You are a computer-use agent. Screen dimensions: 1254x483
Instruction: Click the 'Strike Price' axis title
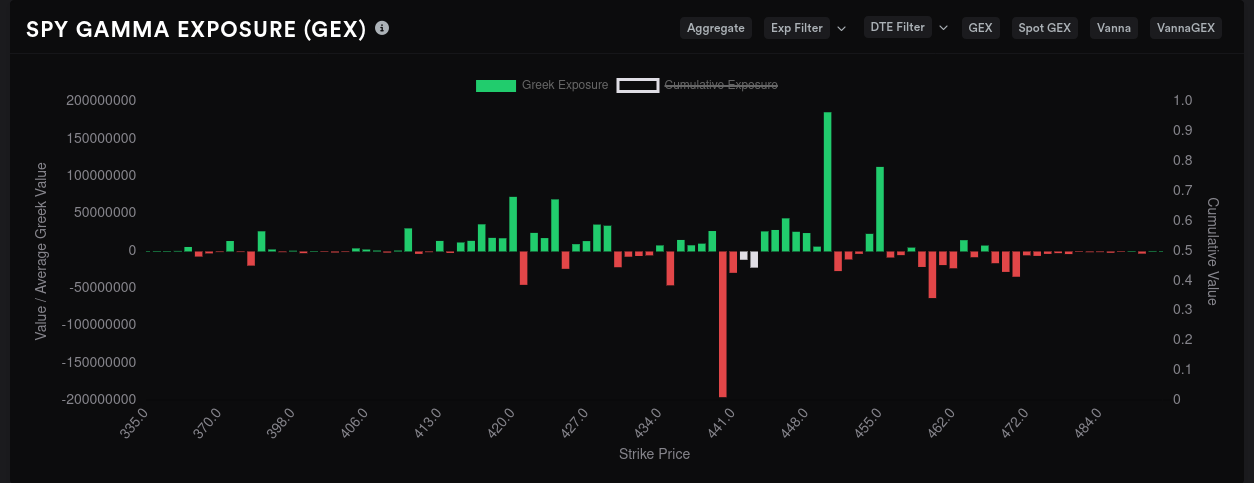(x=654, y=454)
